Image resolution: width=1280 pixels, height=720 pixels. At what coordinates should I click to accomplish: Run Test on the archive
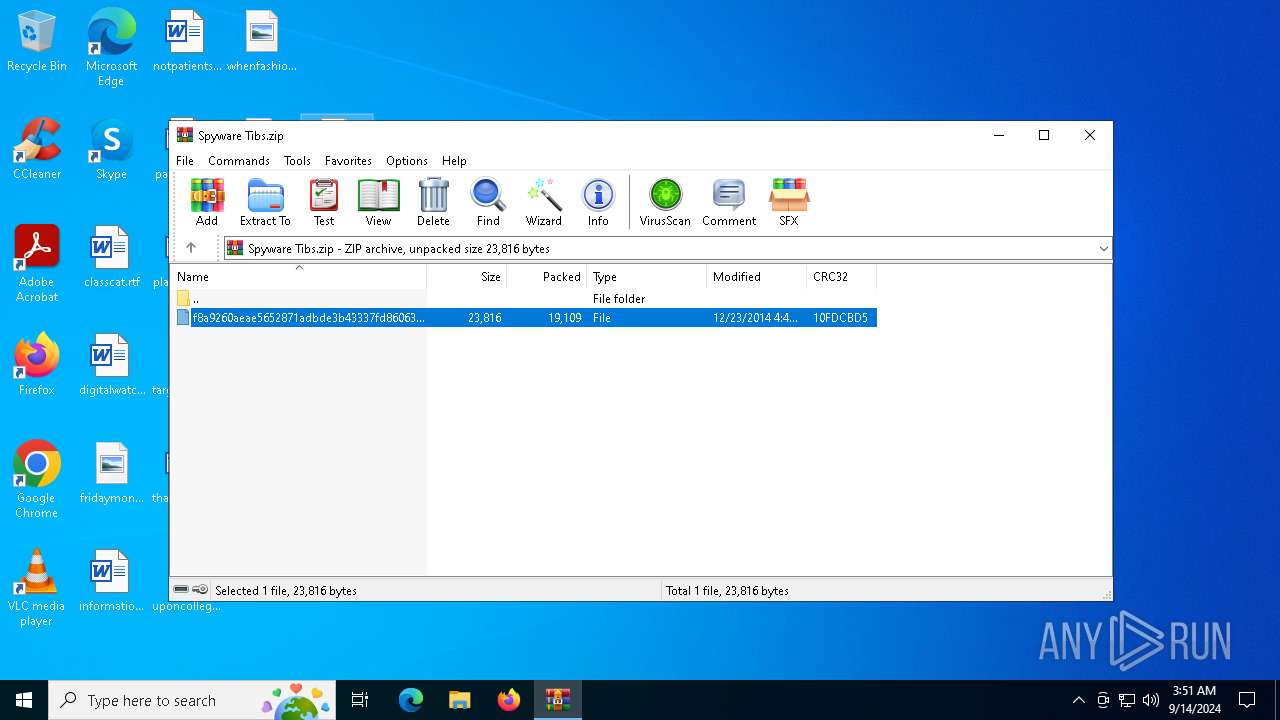(x=324, y=203)
